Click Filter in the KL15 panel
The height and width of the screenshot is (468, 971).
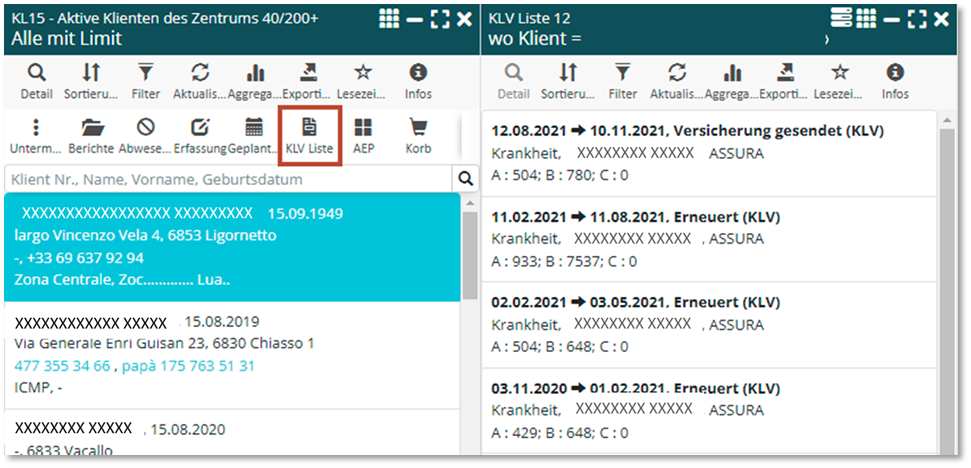[146, 81]
